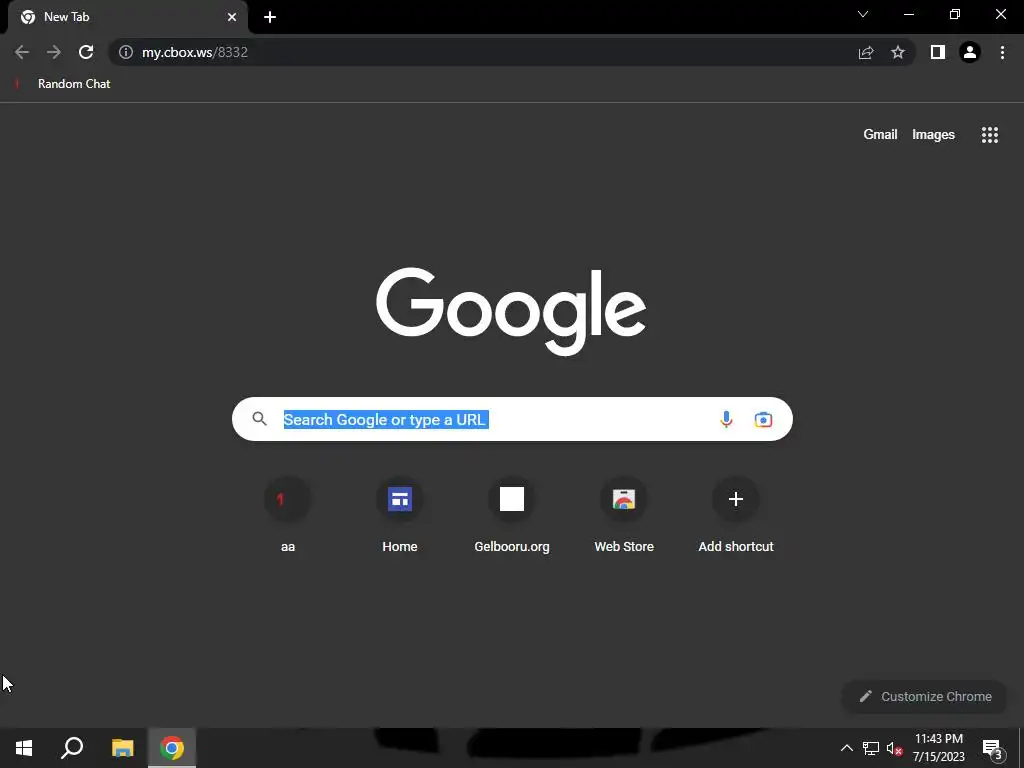
Task: Open a new tab with plus button
Action: point(270,17)
